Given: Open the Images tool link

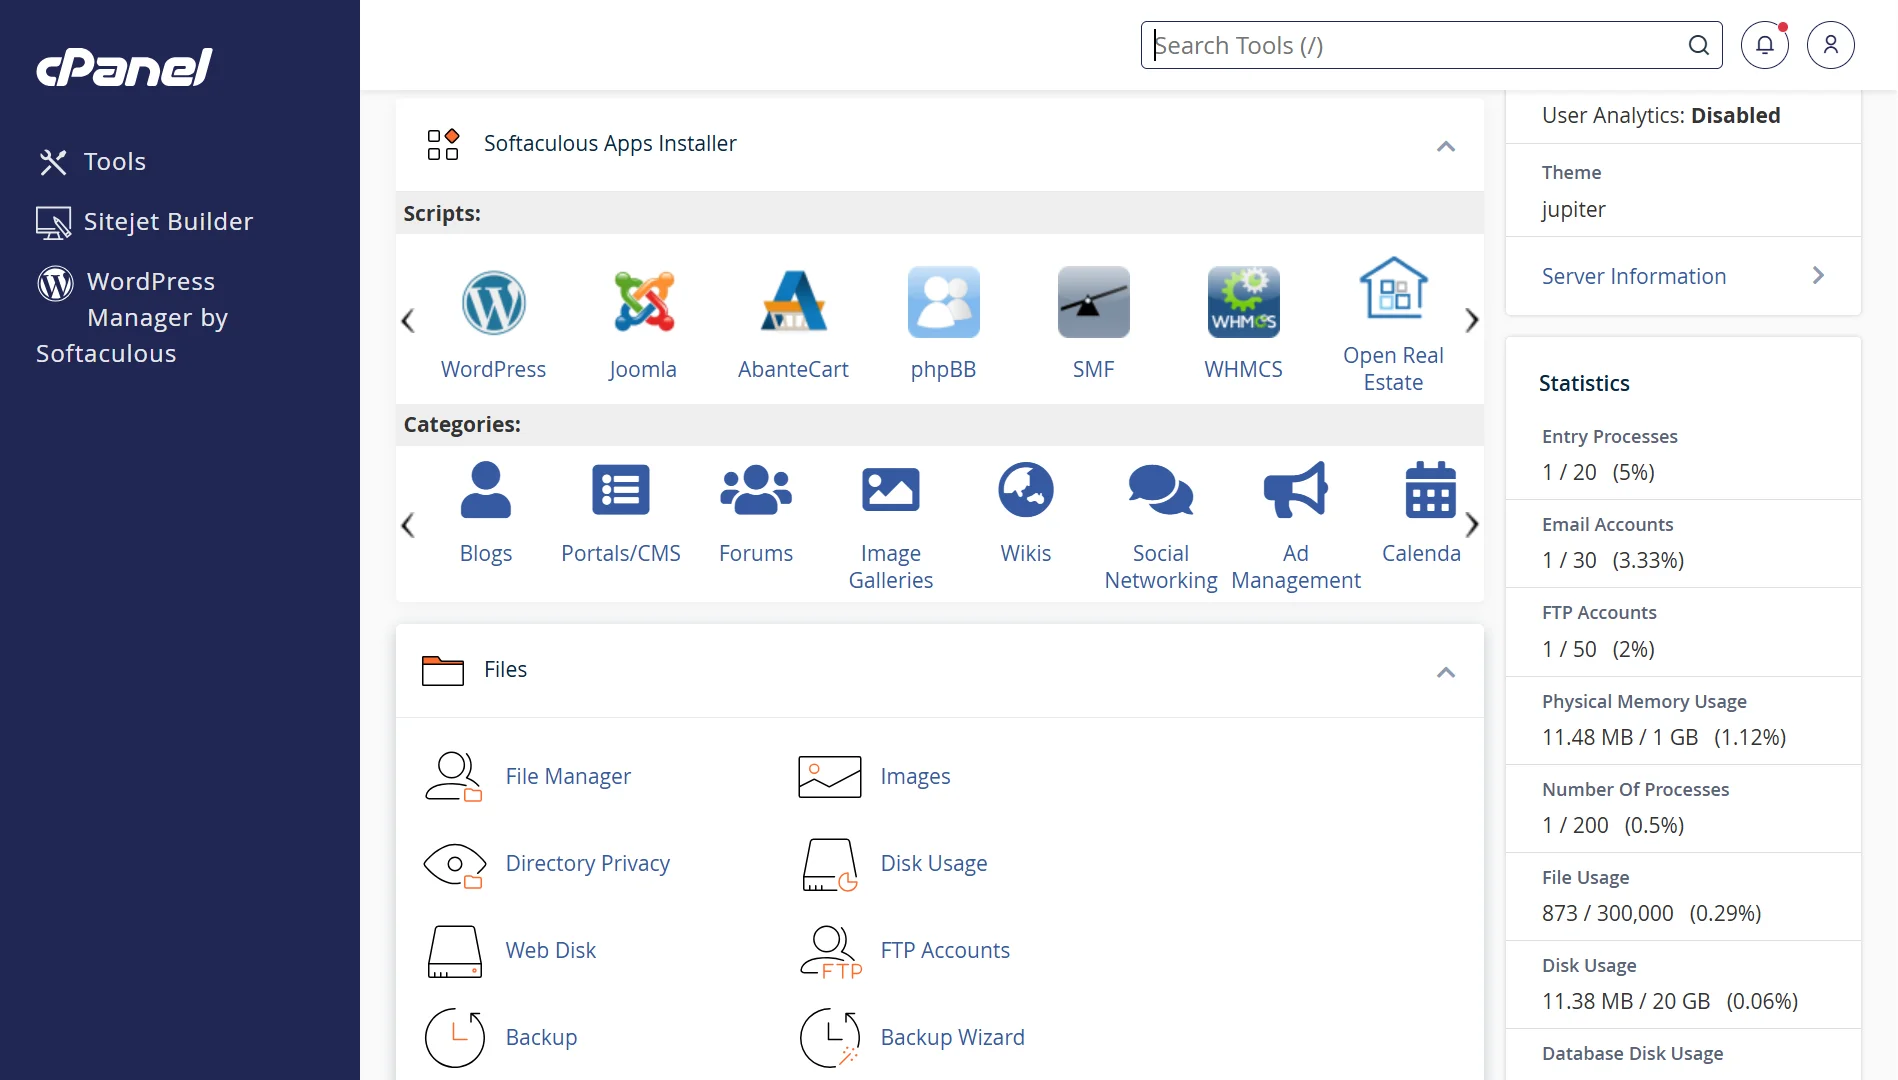Looking at the screenshot, I should point(915,777).
